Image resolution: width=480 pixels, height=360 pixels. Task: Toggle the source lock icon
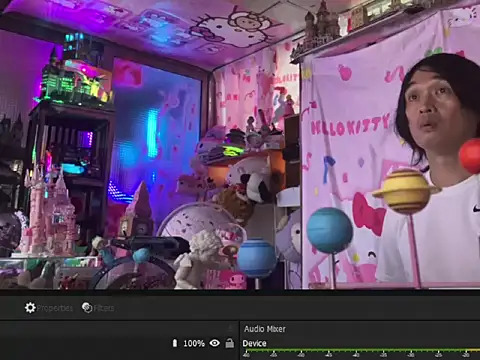(230, 343)
